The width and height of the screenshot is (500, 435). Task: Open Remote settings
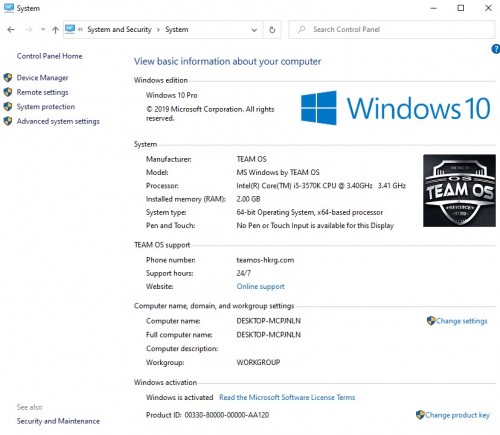pyautogui.click(x=42, y=92)
